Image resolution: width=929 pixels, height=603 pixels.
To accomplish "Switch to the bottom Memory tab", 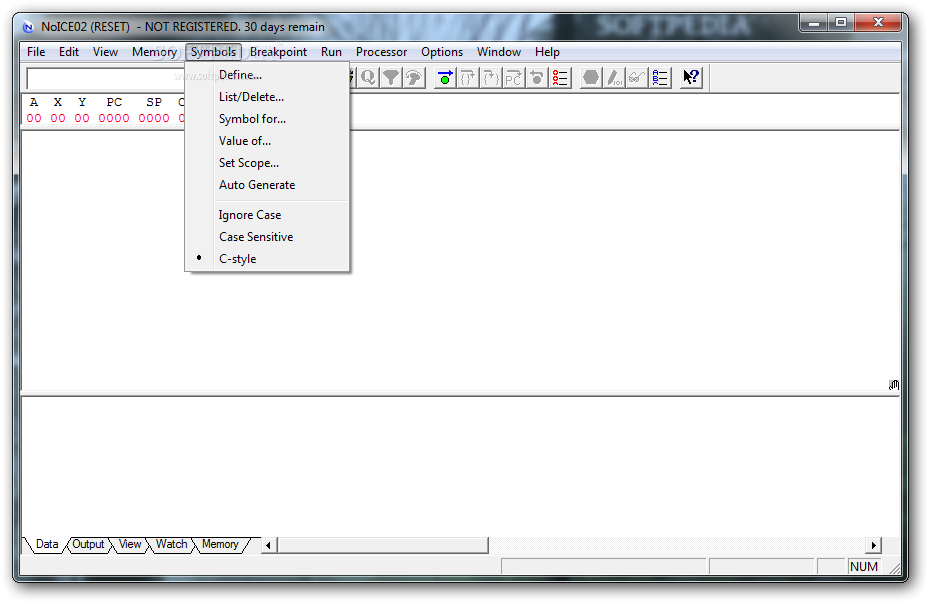I will 220,544.
